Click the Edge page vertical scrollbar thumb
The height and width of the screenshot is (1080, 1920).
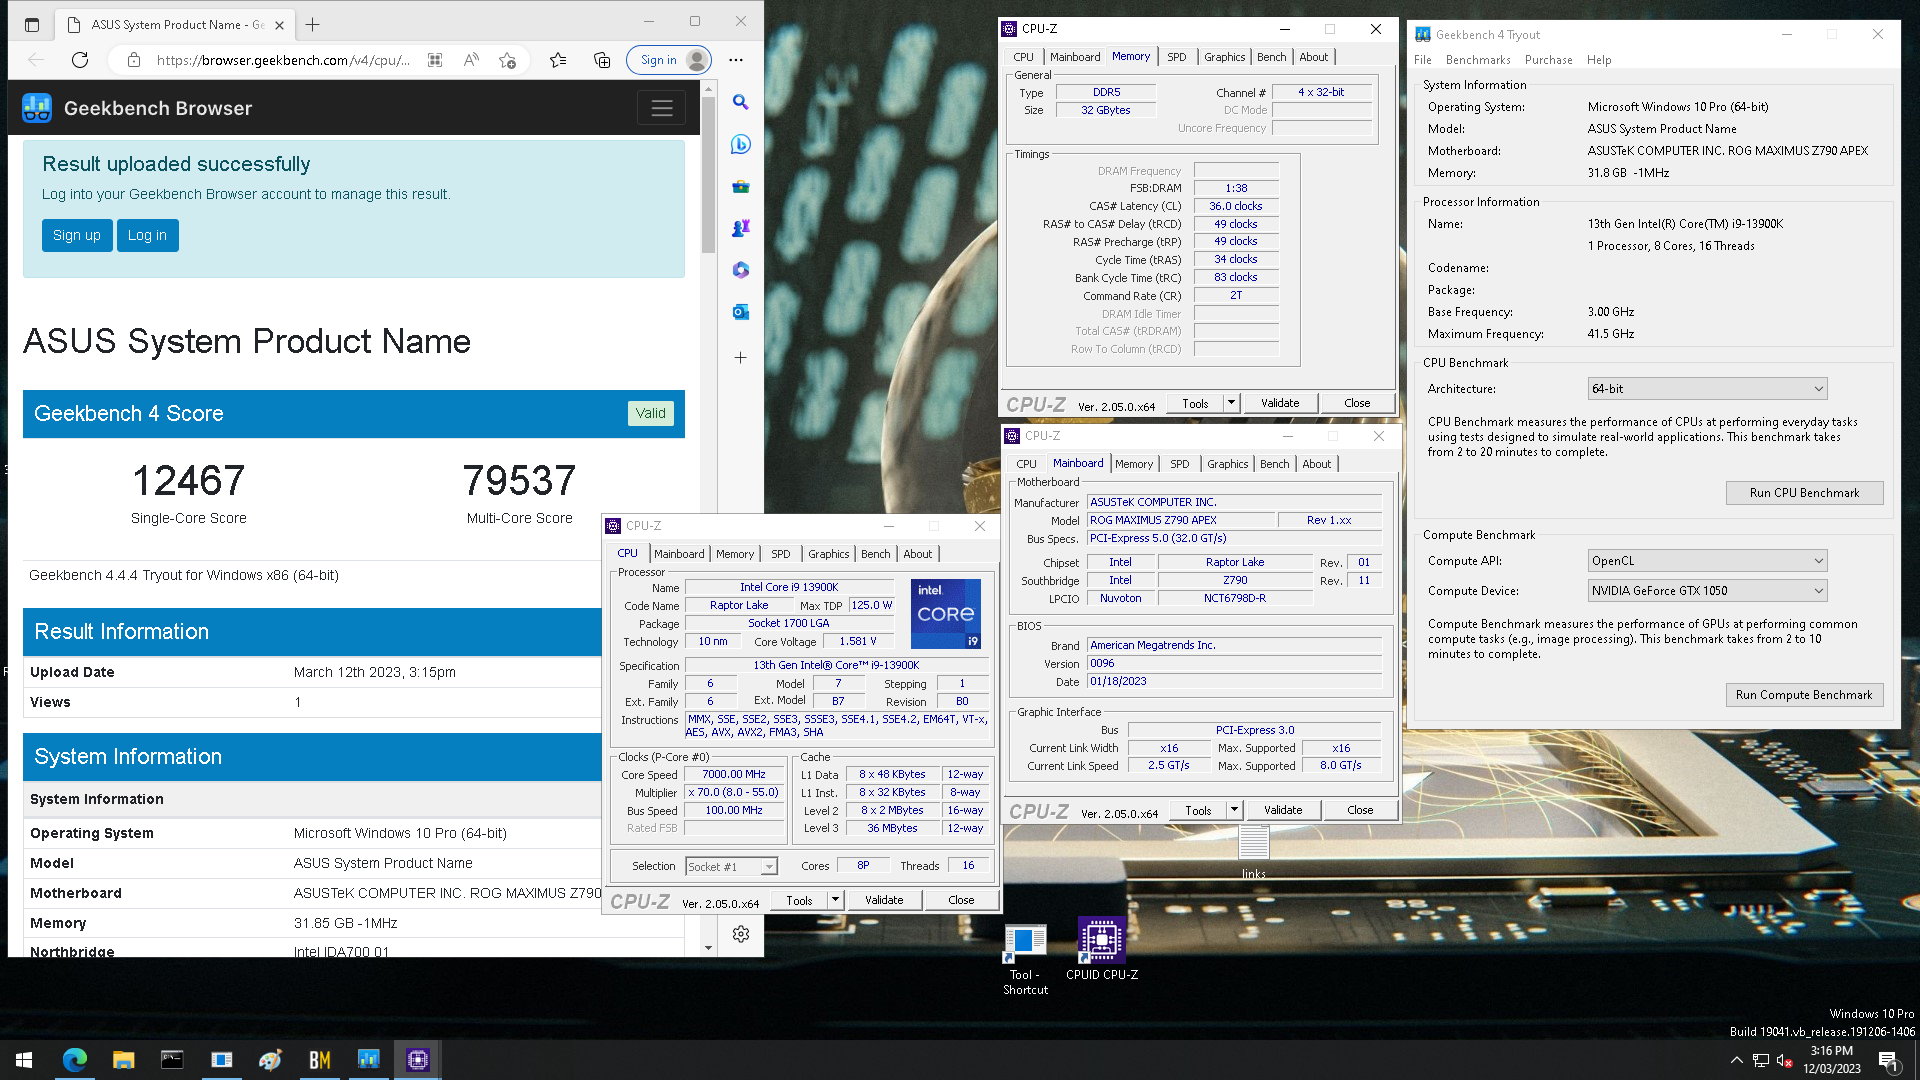coord(708,175)
